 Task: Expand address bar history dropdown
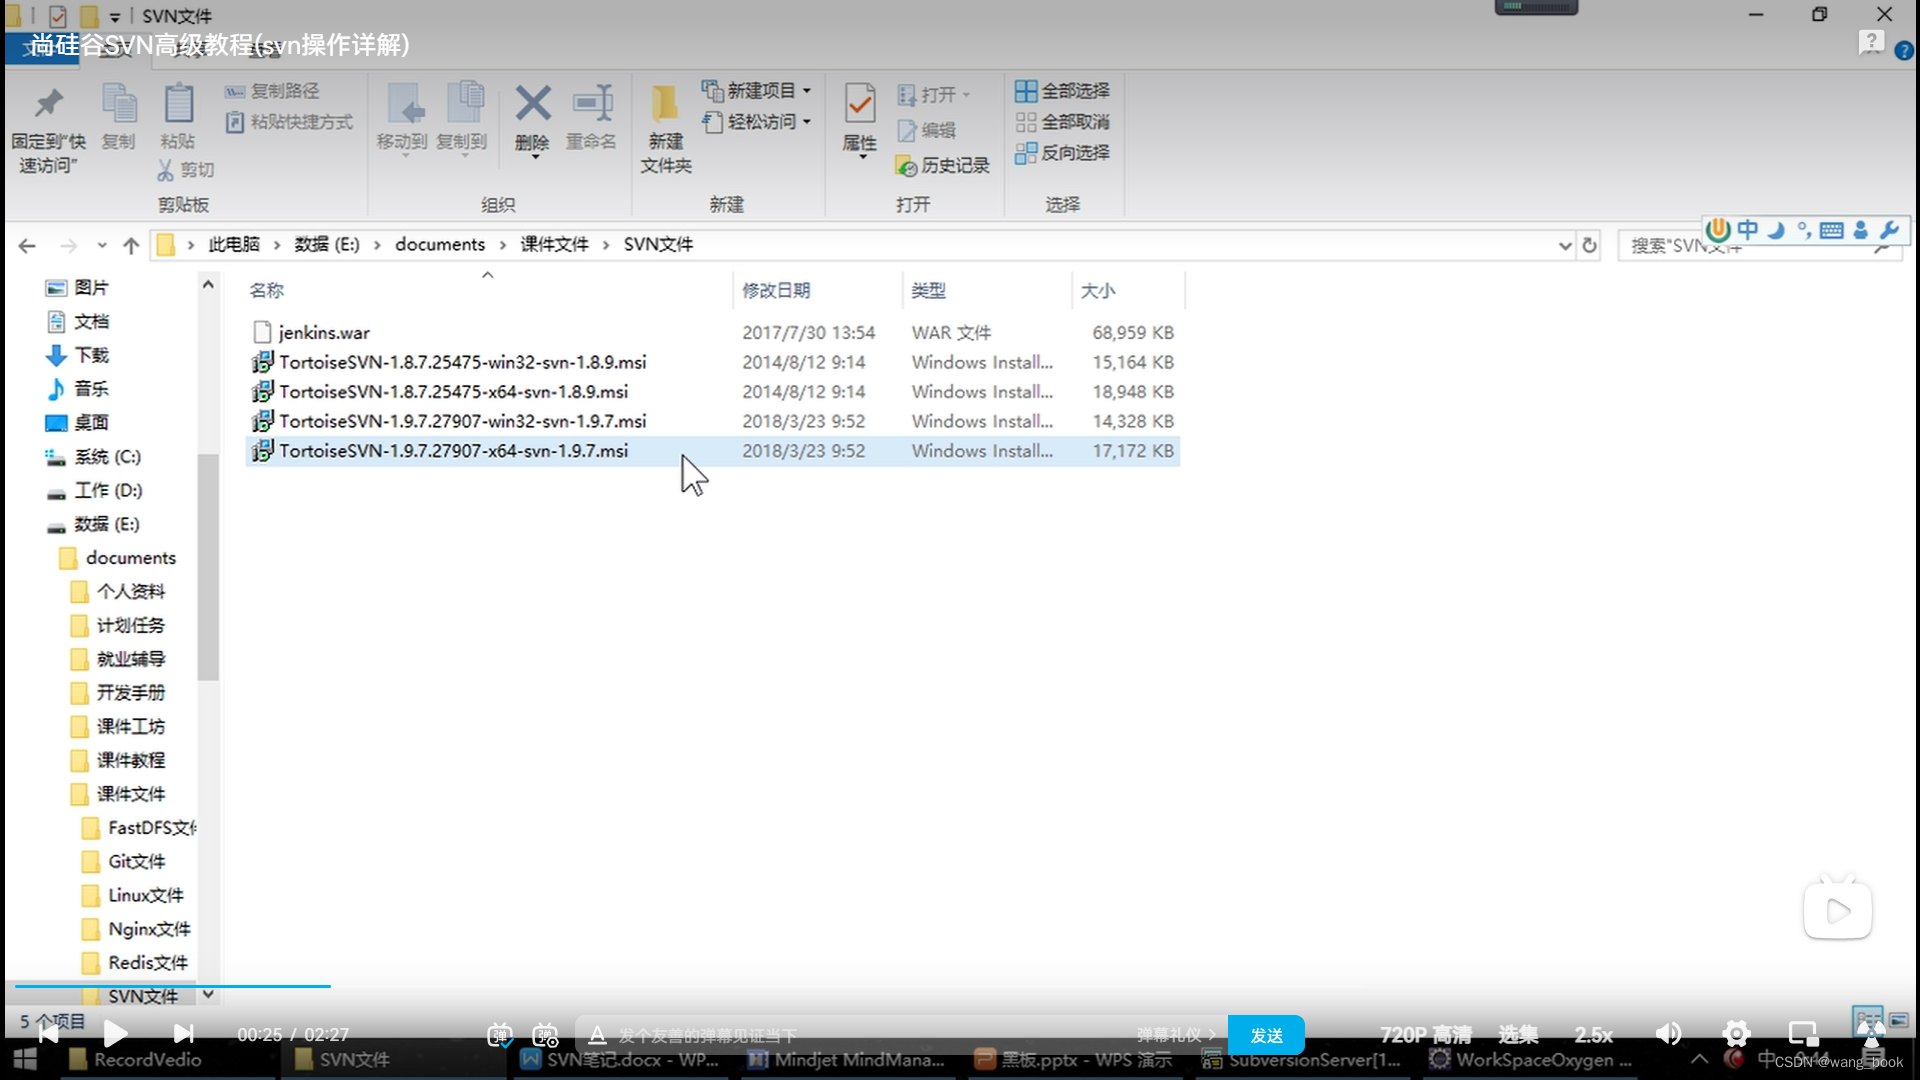pyautogui.click(x=1565, y=246)
